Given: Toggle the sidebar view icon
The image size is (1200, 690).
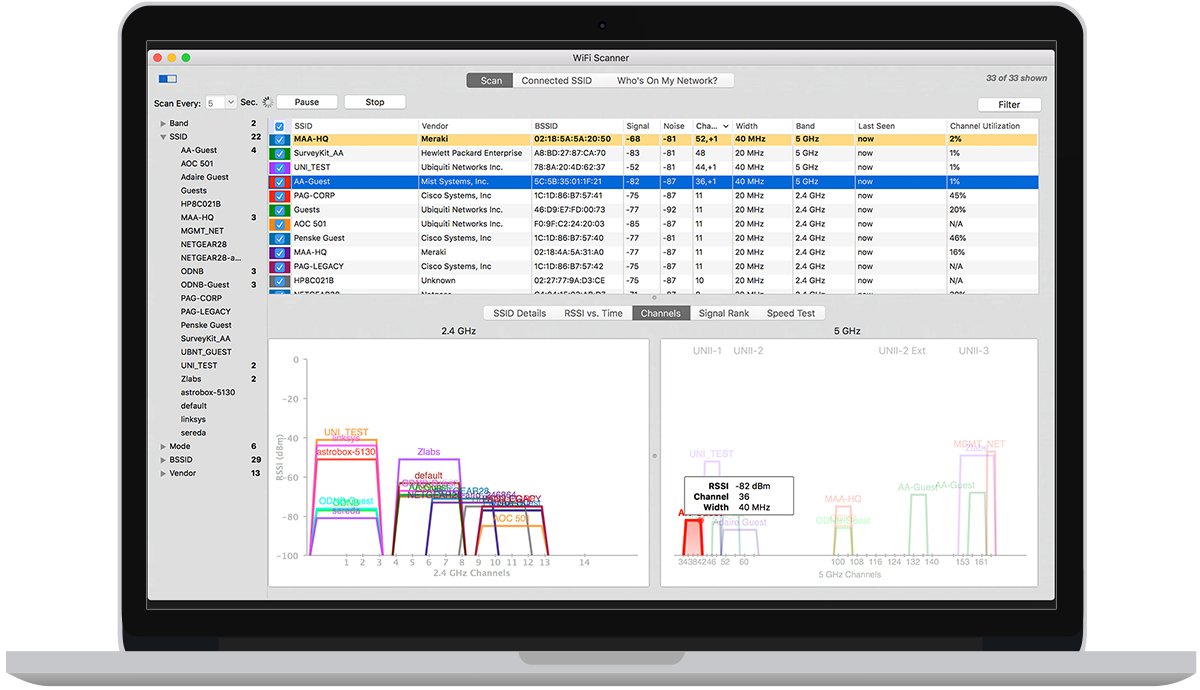Looking at the screenshot, I should point(167,78).
